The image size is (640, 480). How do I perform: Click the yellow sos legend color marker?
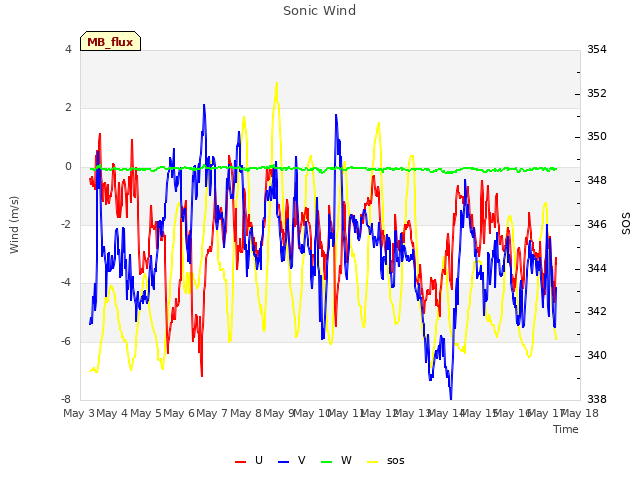coord(373,462)
